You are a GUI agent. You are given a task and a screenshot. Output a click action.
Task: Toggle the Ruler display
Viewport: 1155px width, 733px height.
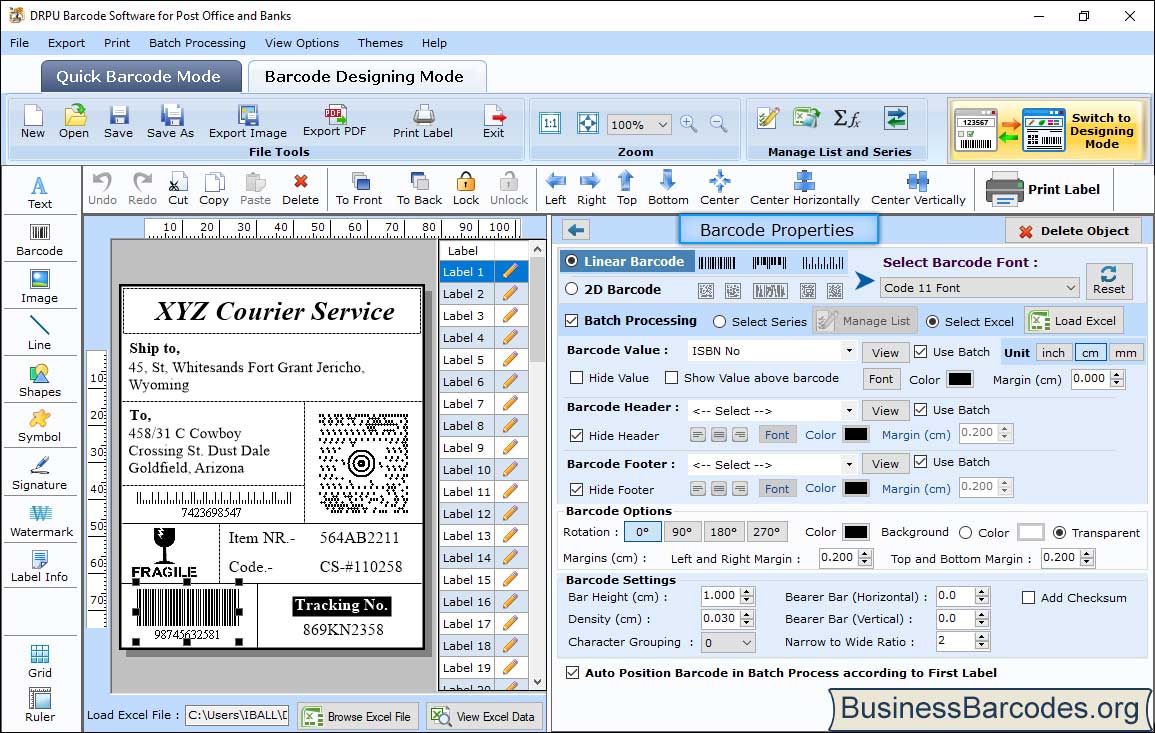pyautogui.click(x=40, y=706)
